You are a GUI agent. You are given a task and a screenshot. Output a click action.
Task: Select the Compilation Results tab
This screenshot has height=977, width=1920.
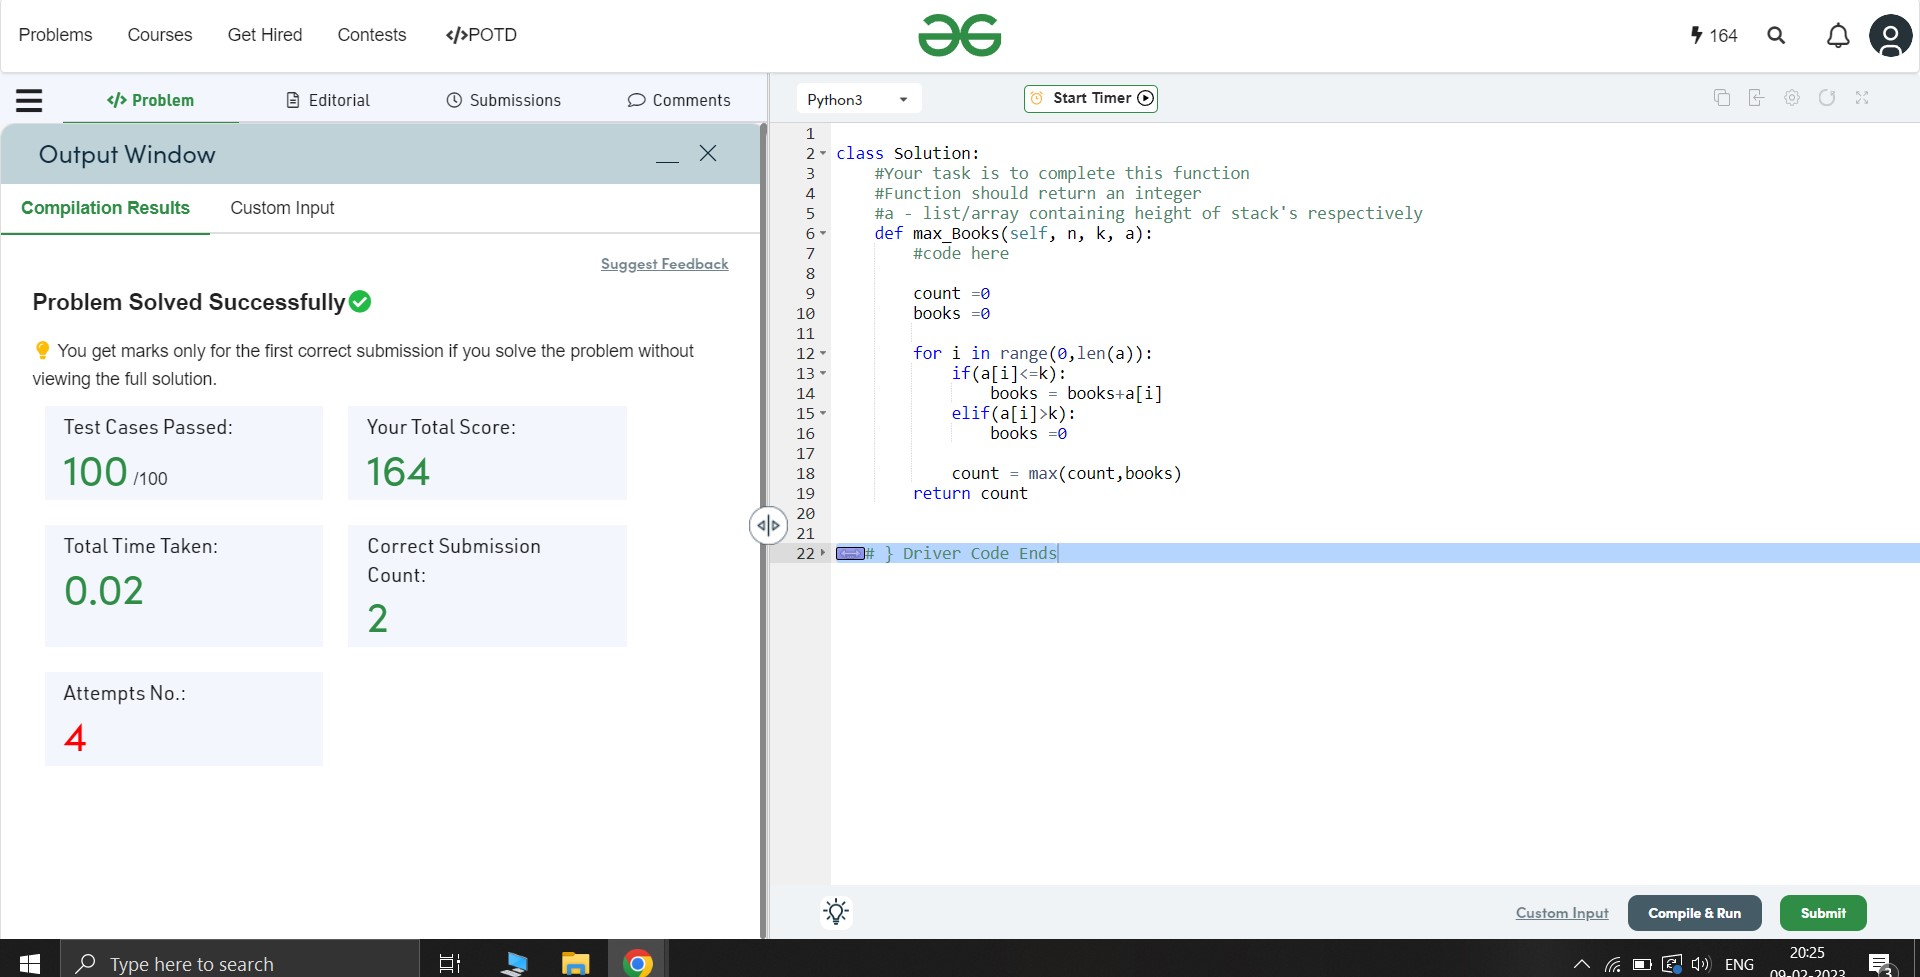pos(105,208)
